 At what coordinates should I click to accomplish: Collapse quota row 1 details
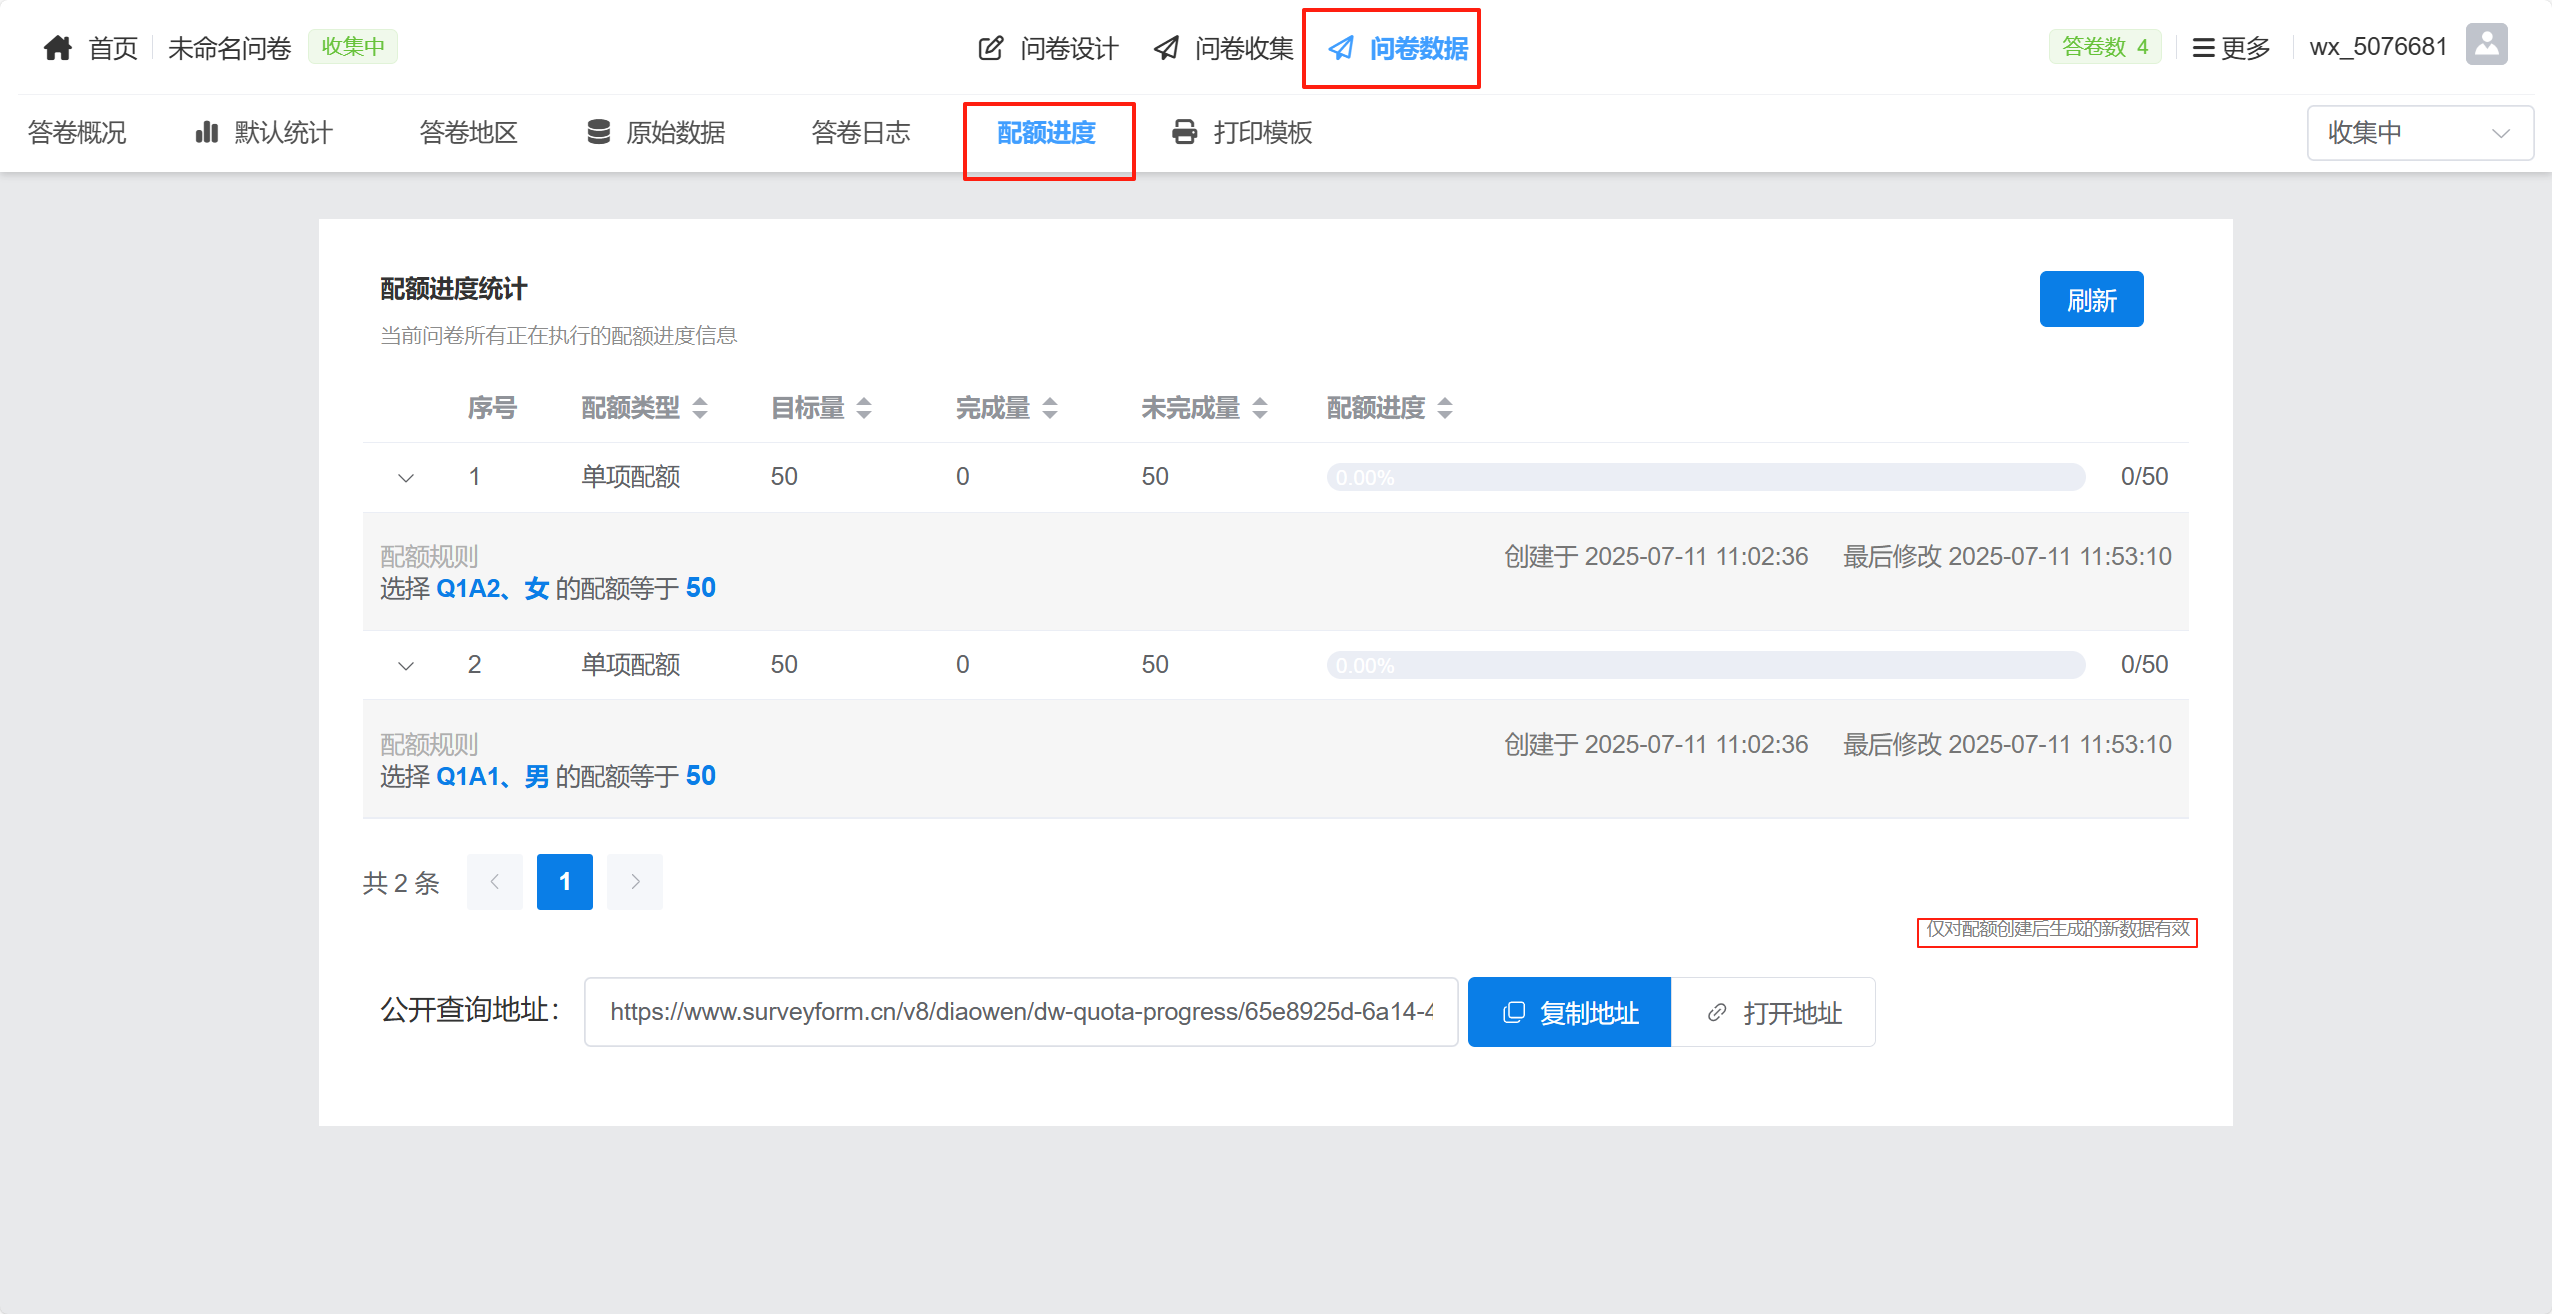[x=406, y=477]
